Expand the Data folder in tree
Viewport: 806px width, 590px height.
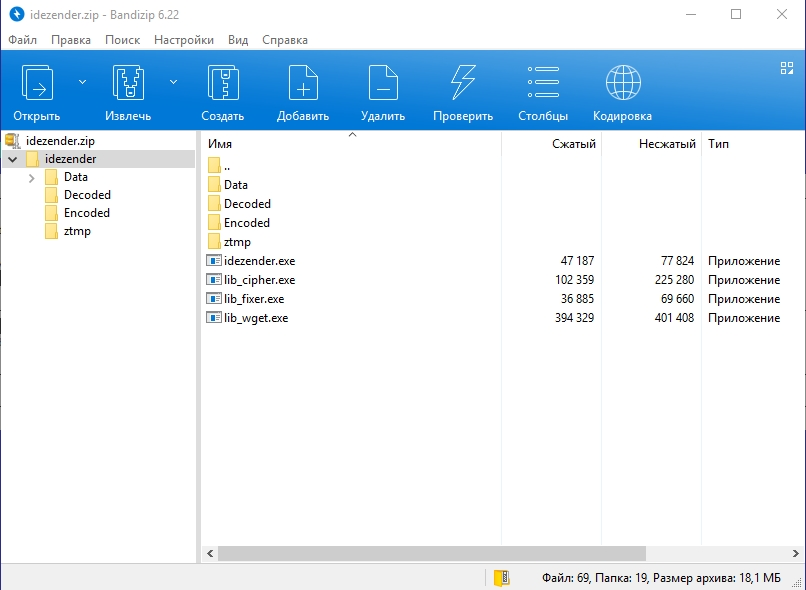pos(32,178)
